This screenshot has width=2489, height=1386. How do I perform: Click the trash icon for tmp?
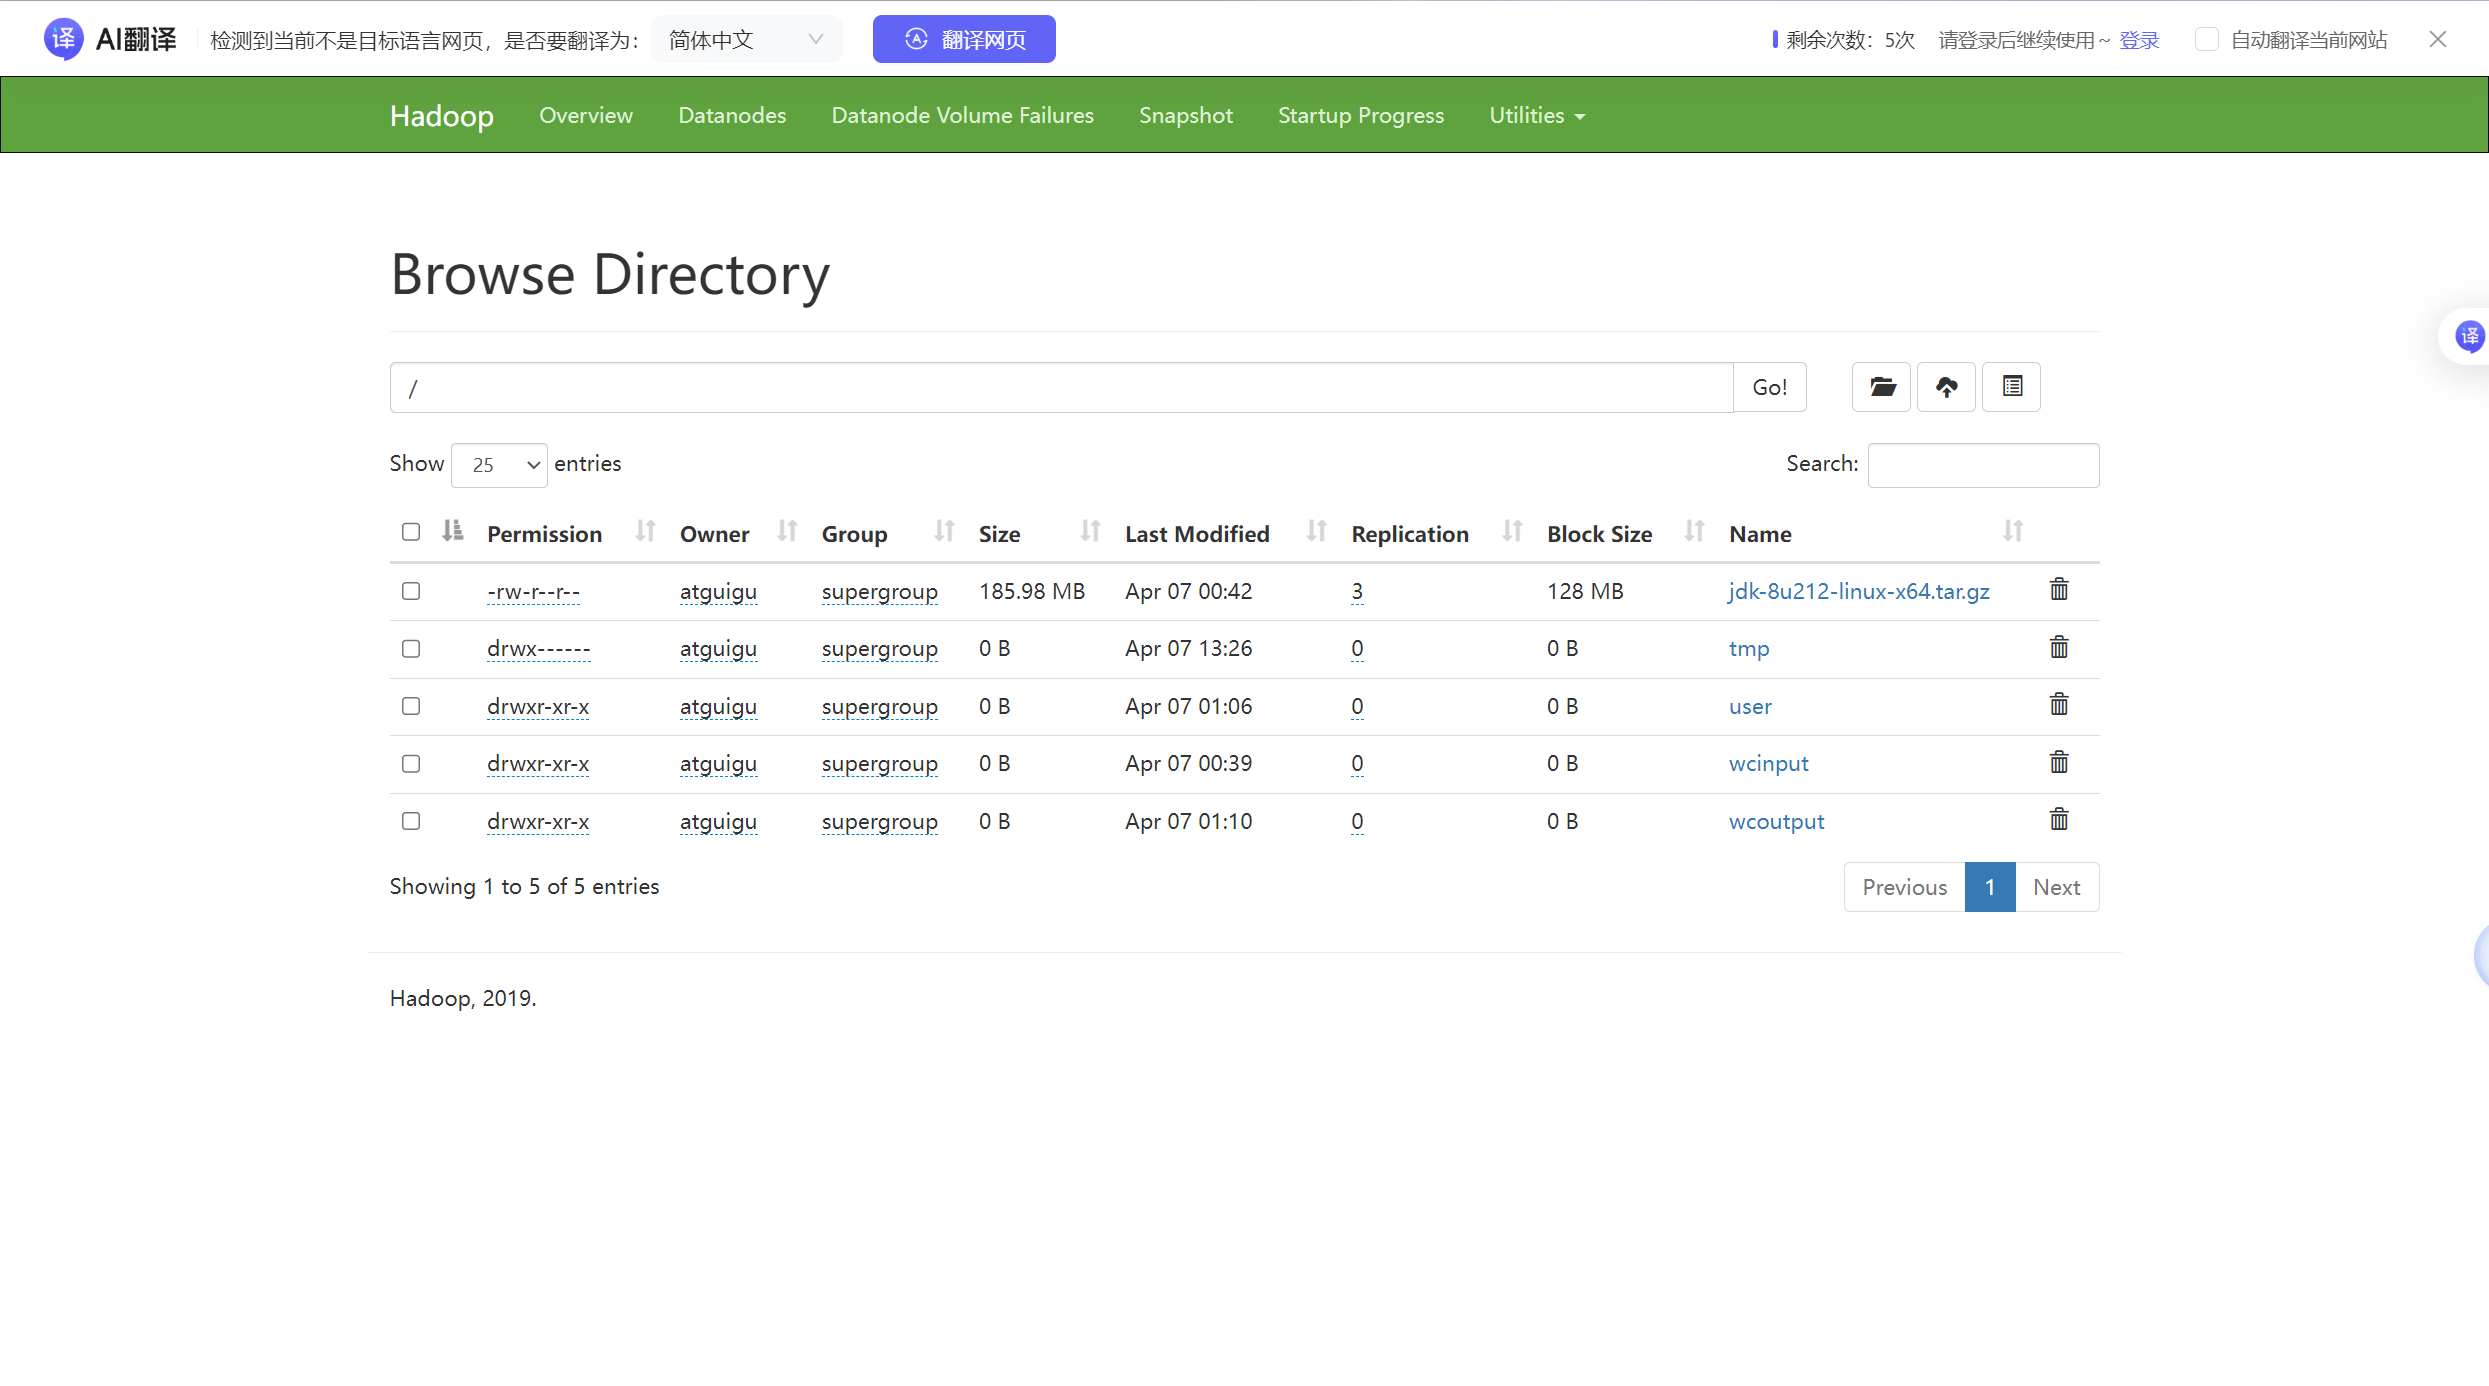click(2059, 648)
